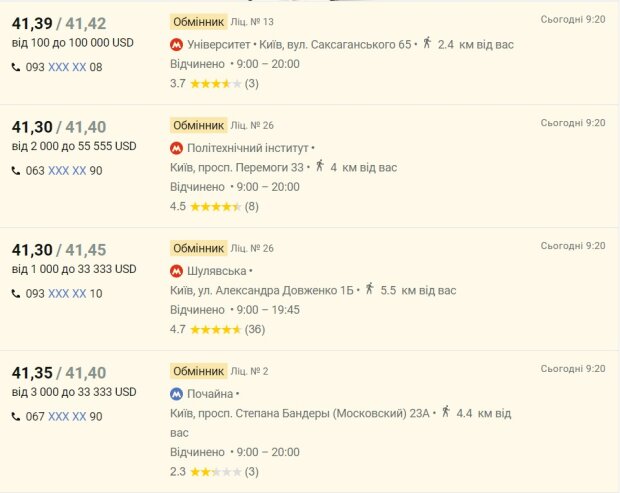Screen dimensions: 620x493
Task: Click the Обмінник badge with license № 2
Action: [x=198, y=371]
